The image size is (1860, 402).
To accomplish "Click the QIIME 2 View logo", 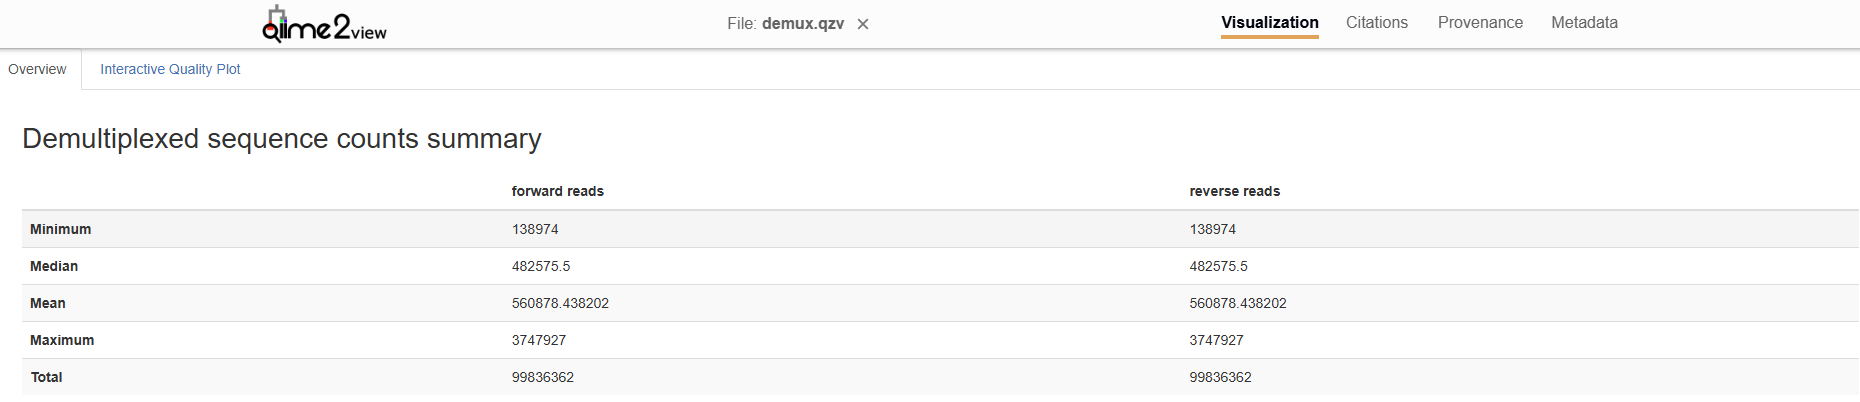I will click(x=324, y=24).
